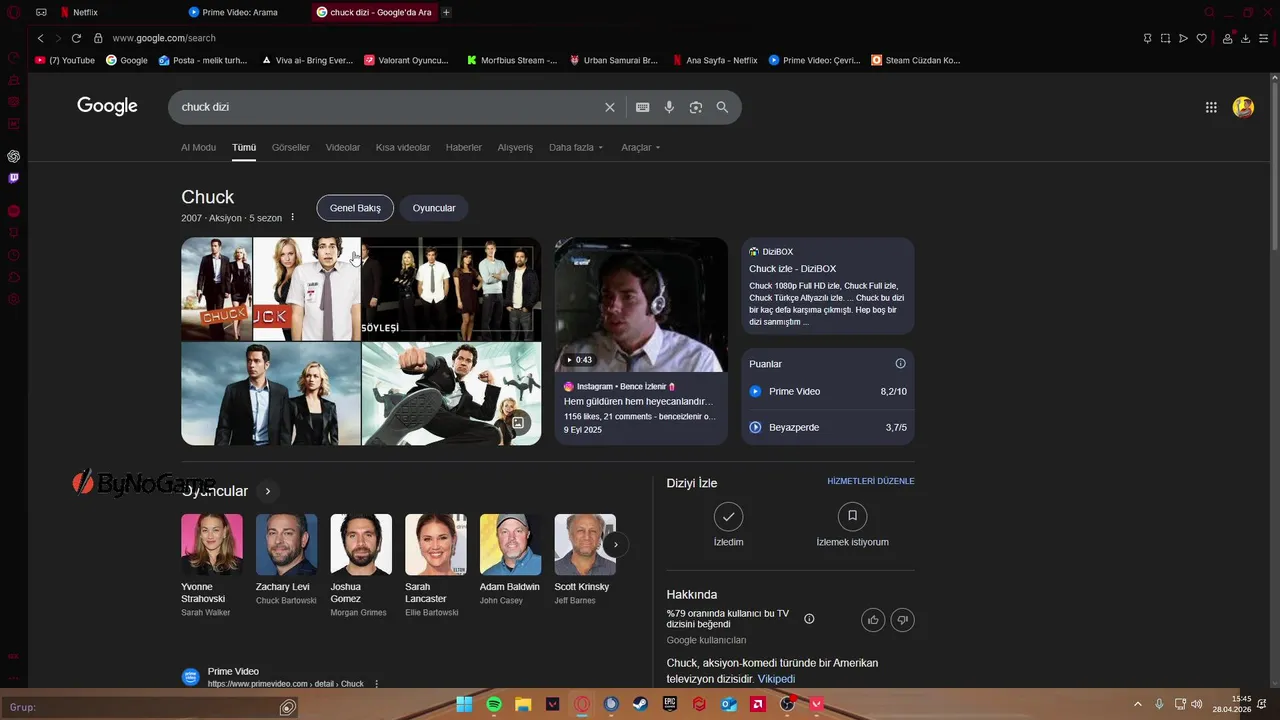
Task: Click the Windows Start button
Action: point(464,704)
